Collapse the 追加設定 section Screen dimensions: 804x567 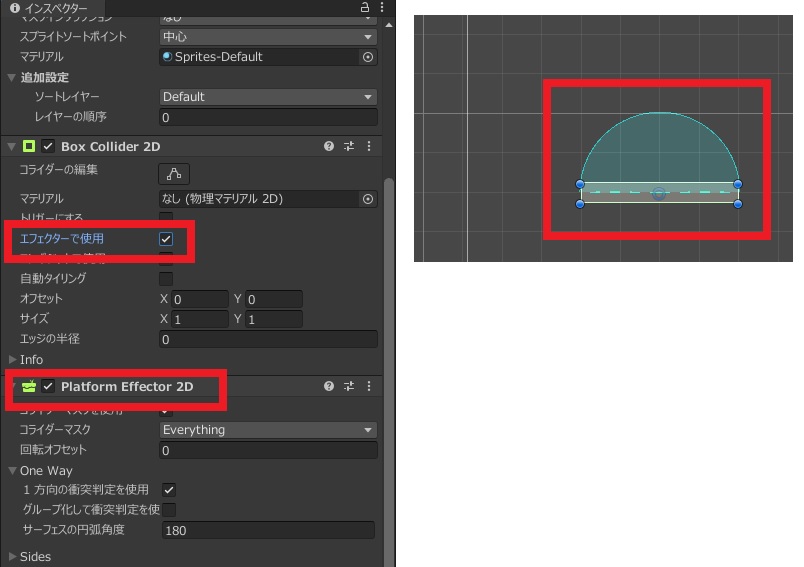(x=11, y=77)
